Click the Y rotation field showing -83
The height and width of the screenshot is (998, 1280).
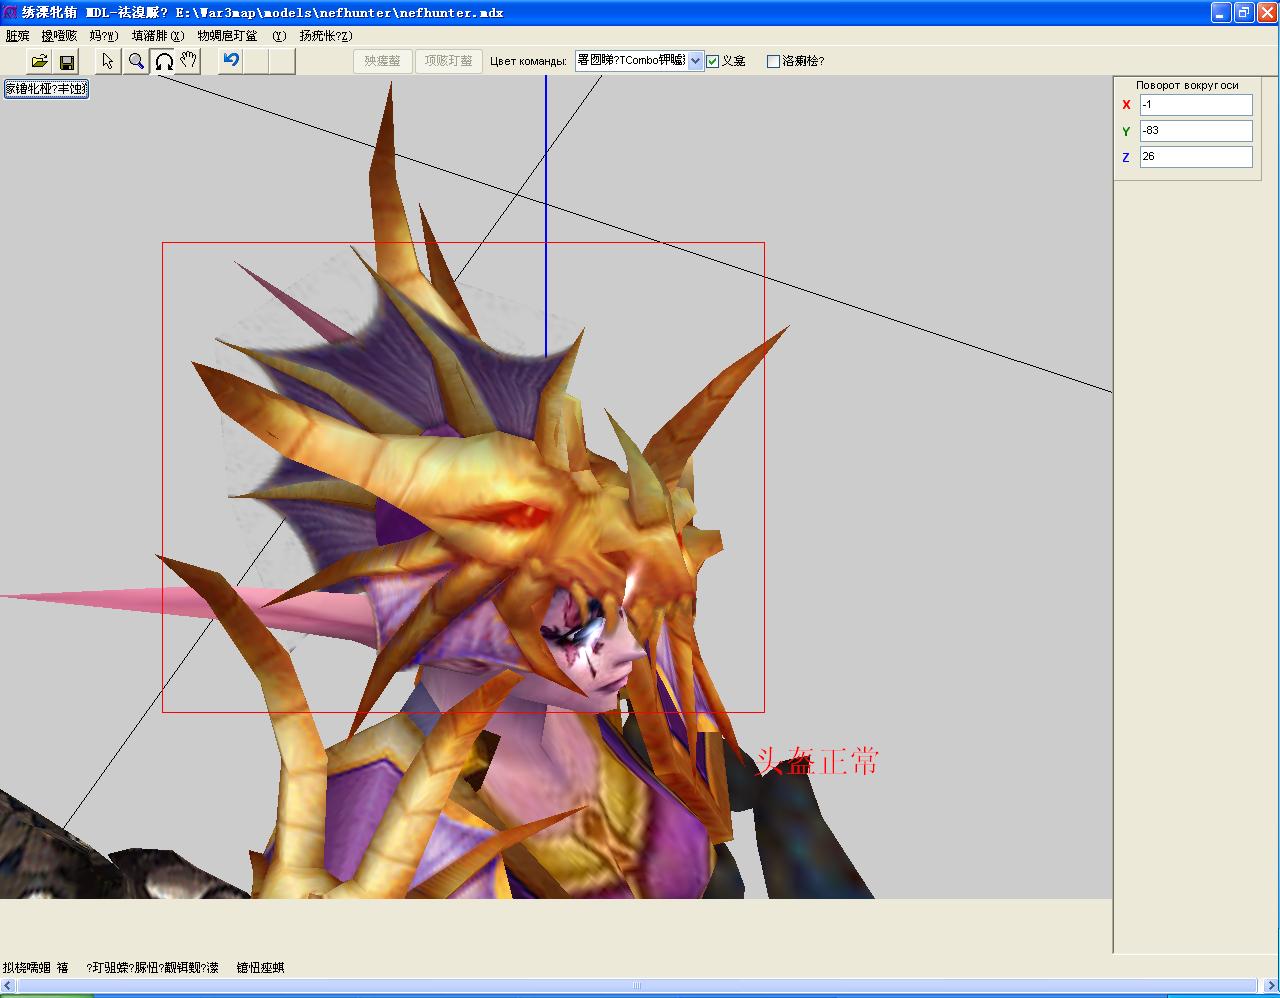point(1196,131)
